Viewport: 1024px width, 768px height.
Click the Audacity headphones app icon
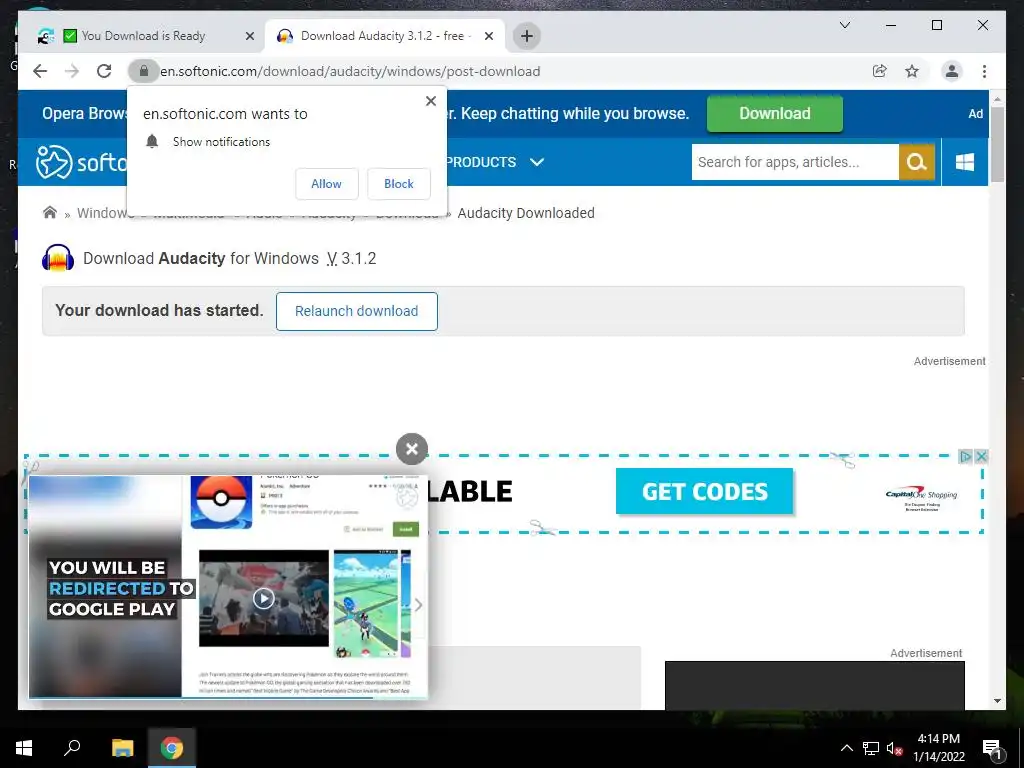[x=57, y=258]
